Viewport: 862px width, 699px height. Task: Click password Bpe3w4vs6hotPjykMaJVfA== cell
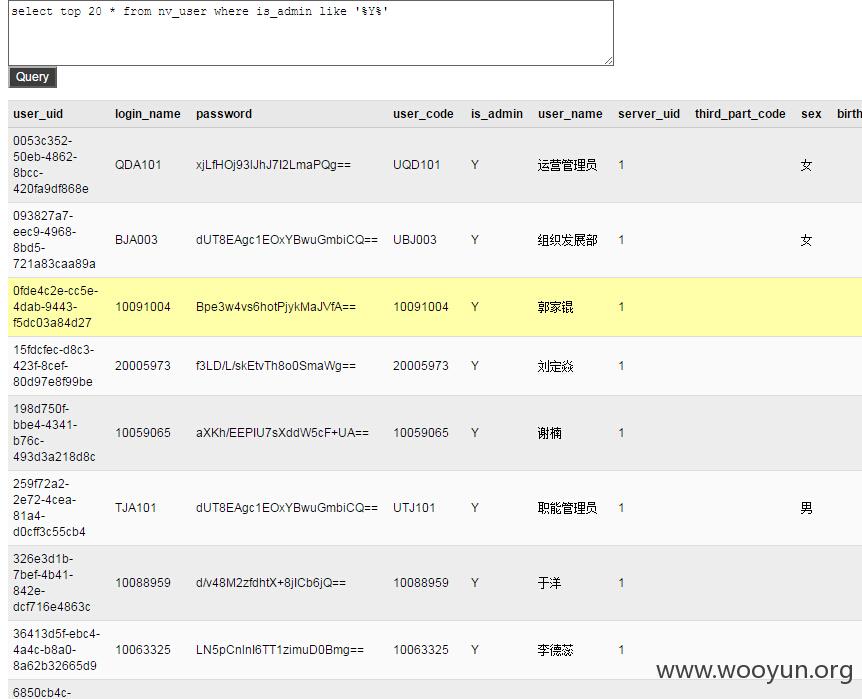pyautogui.click(x=276, y=307)
